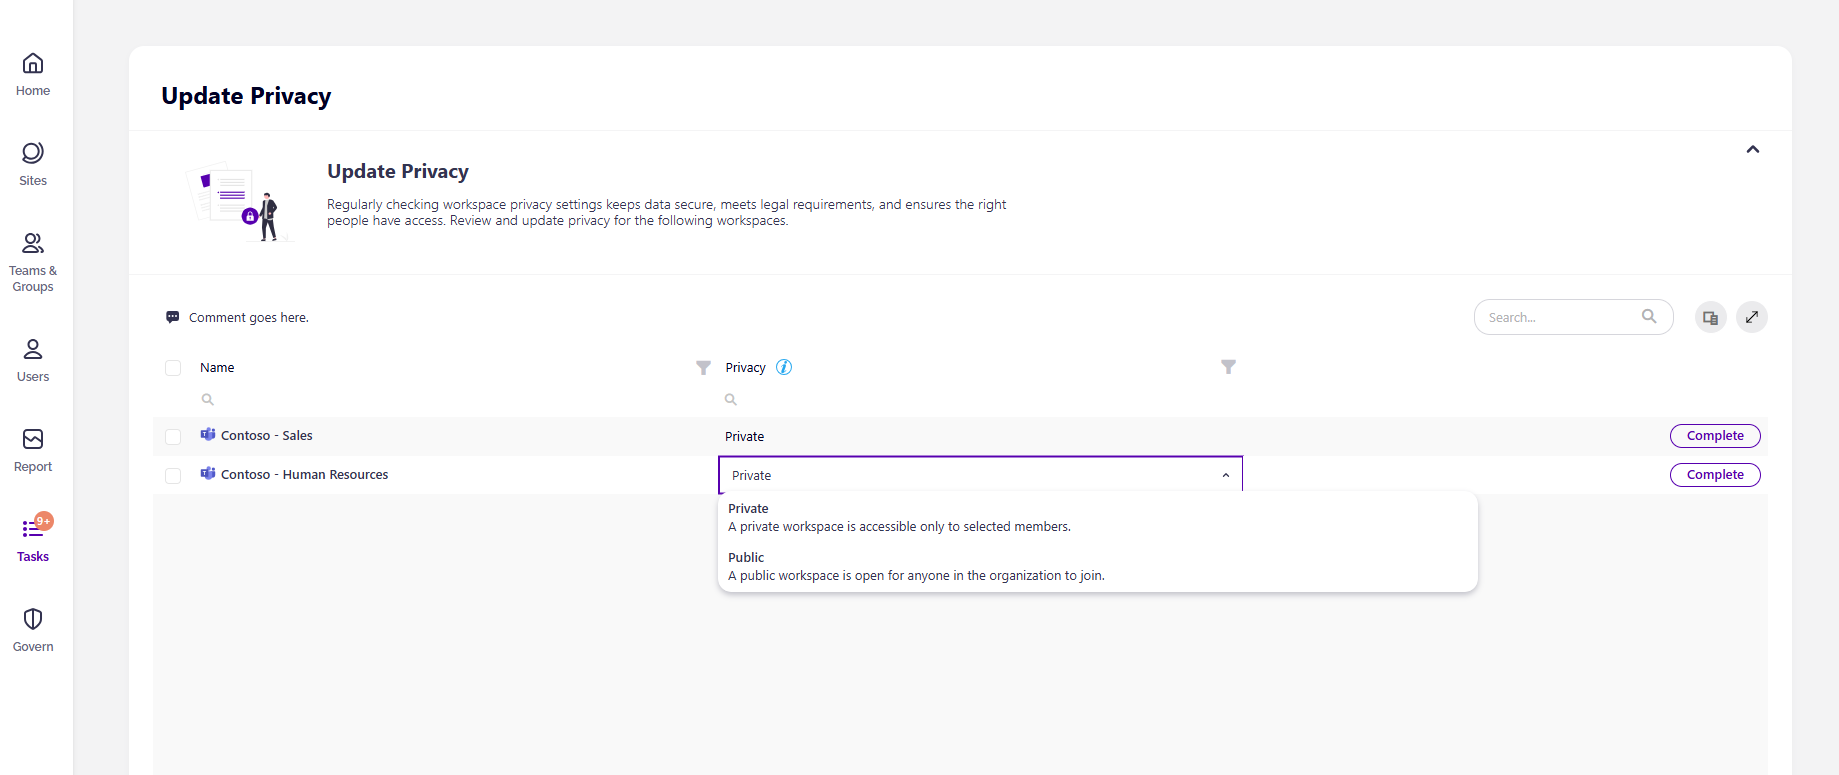Filter the Name column

click(703, 367)
